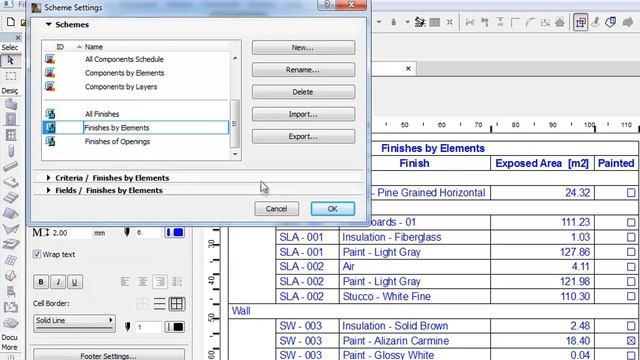Confirm Scheme Settings with OK

332,209
